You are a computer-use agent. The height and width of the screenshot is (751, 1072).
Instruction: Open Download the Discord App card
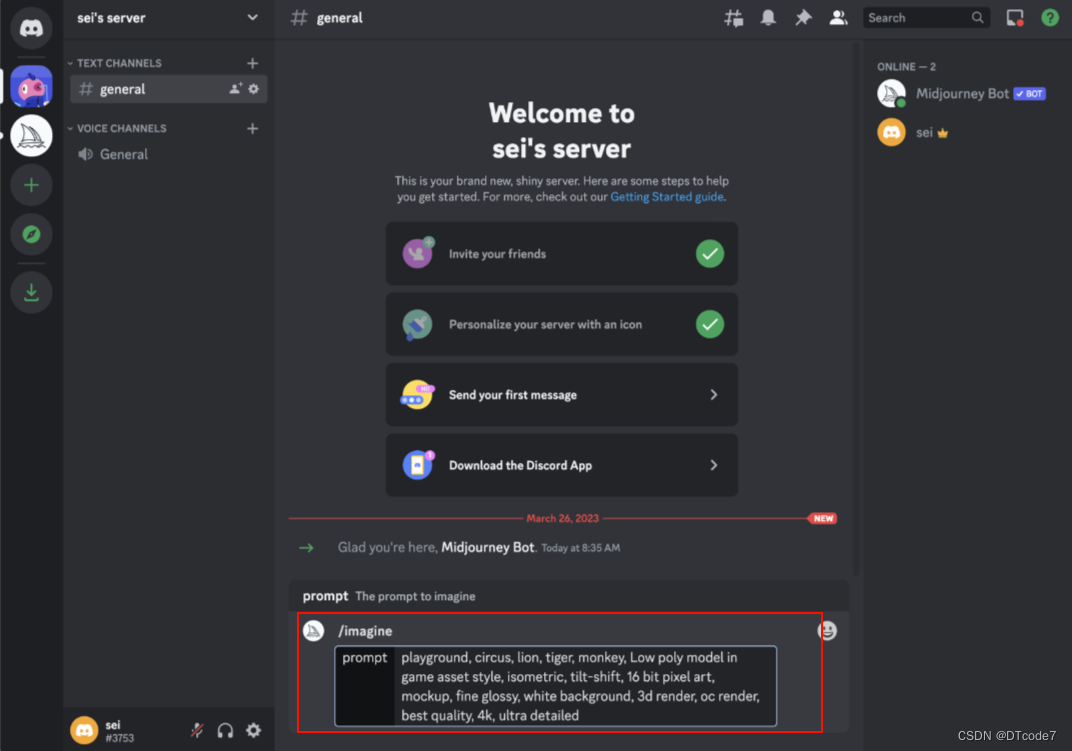point(561,465)
